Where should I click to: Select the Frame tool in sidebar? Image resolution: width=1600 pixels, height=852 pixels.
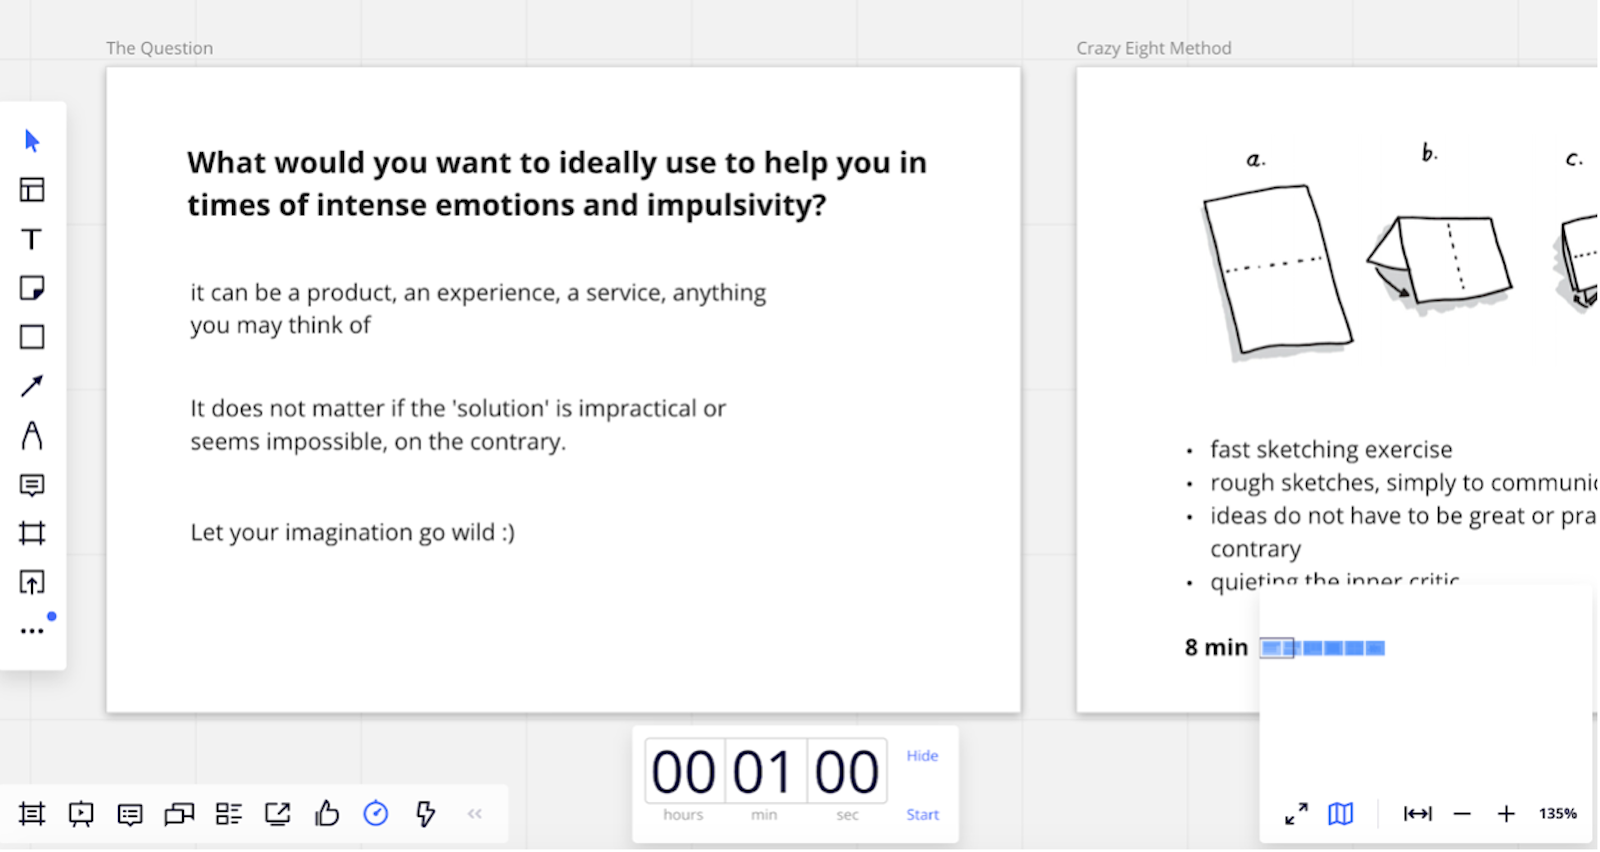point(32,533)
